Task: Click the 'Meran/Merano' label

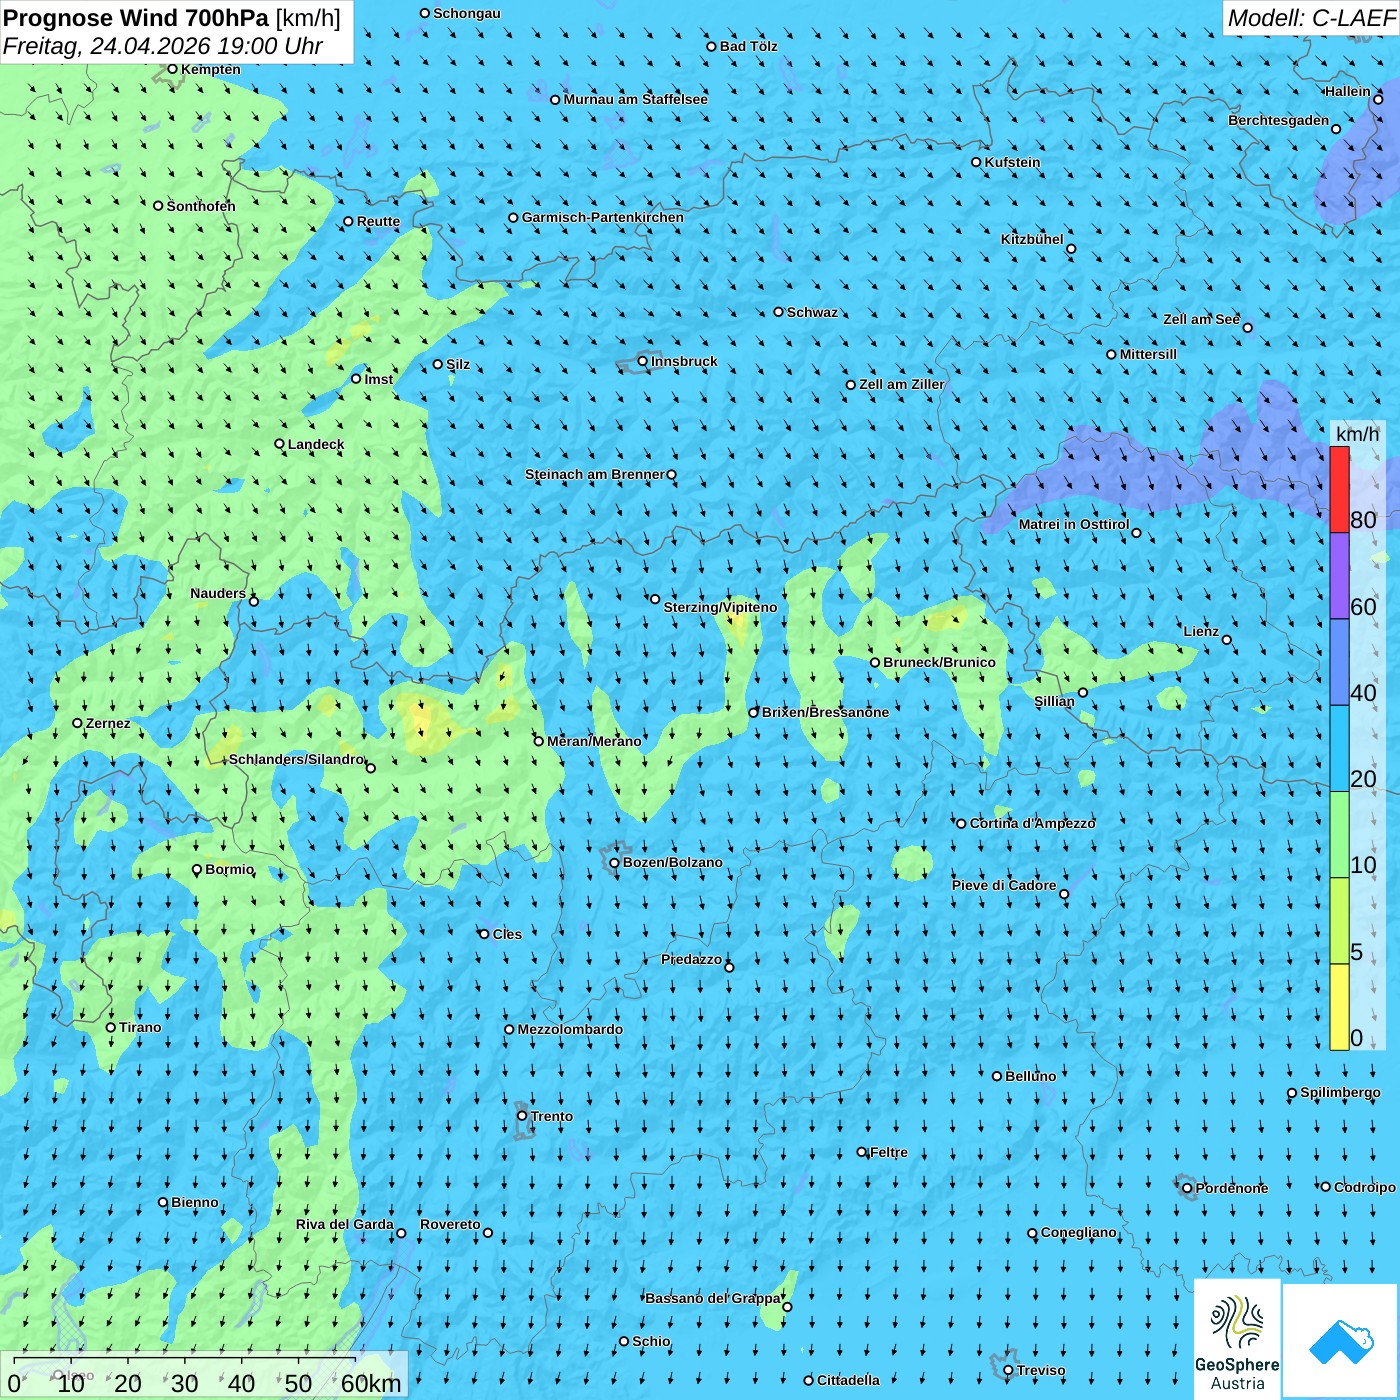Action: pyautogui.click(x=595, y=741)
